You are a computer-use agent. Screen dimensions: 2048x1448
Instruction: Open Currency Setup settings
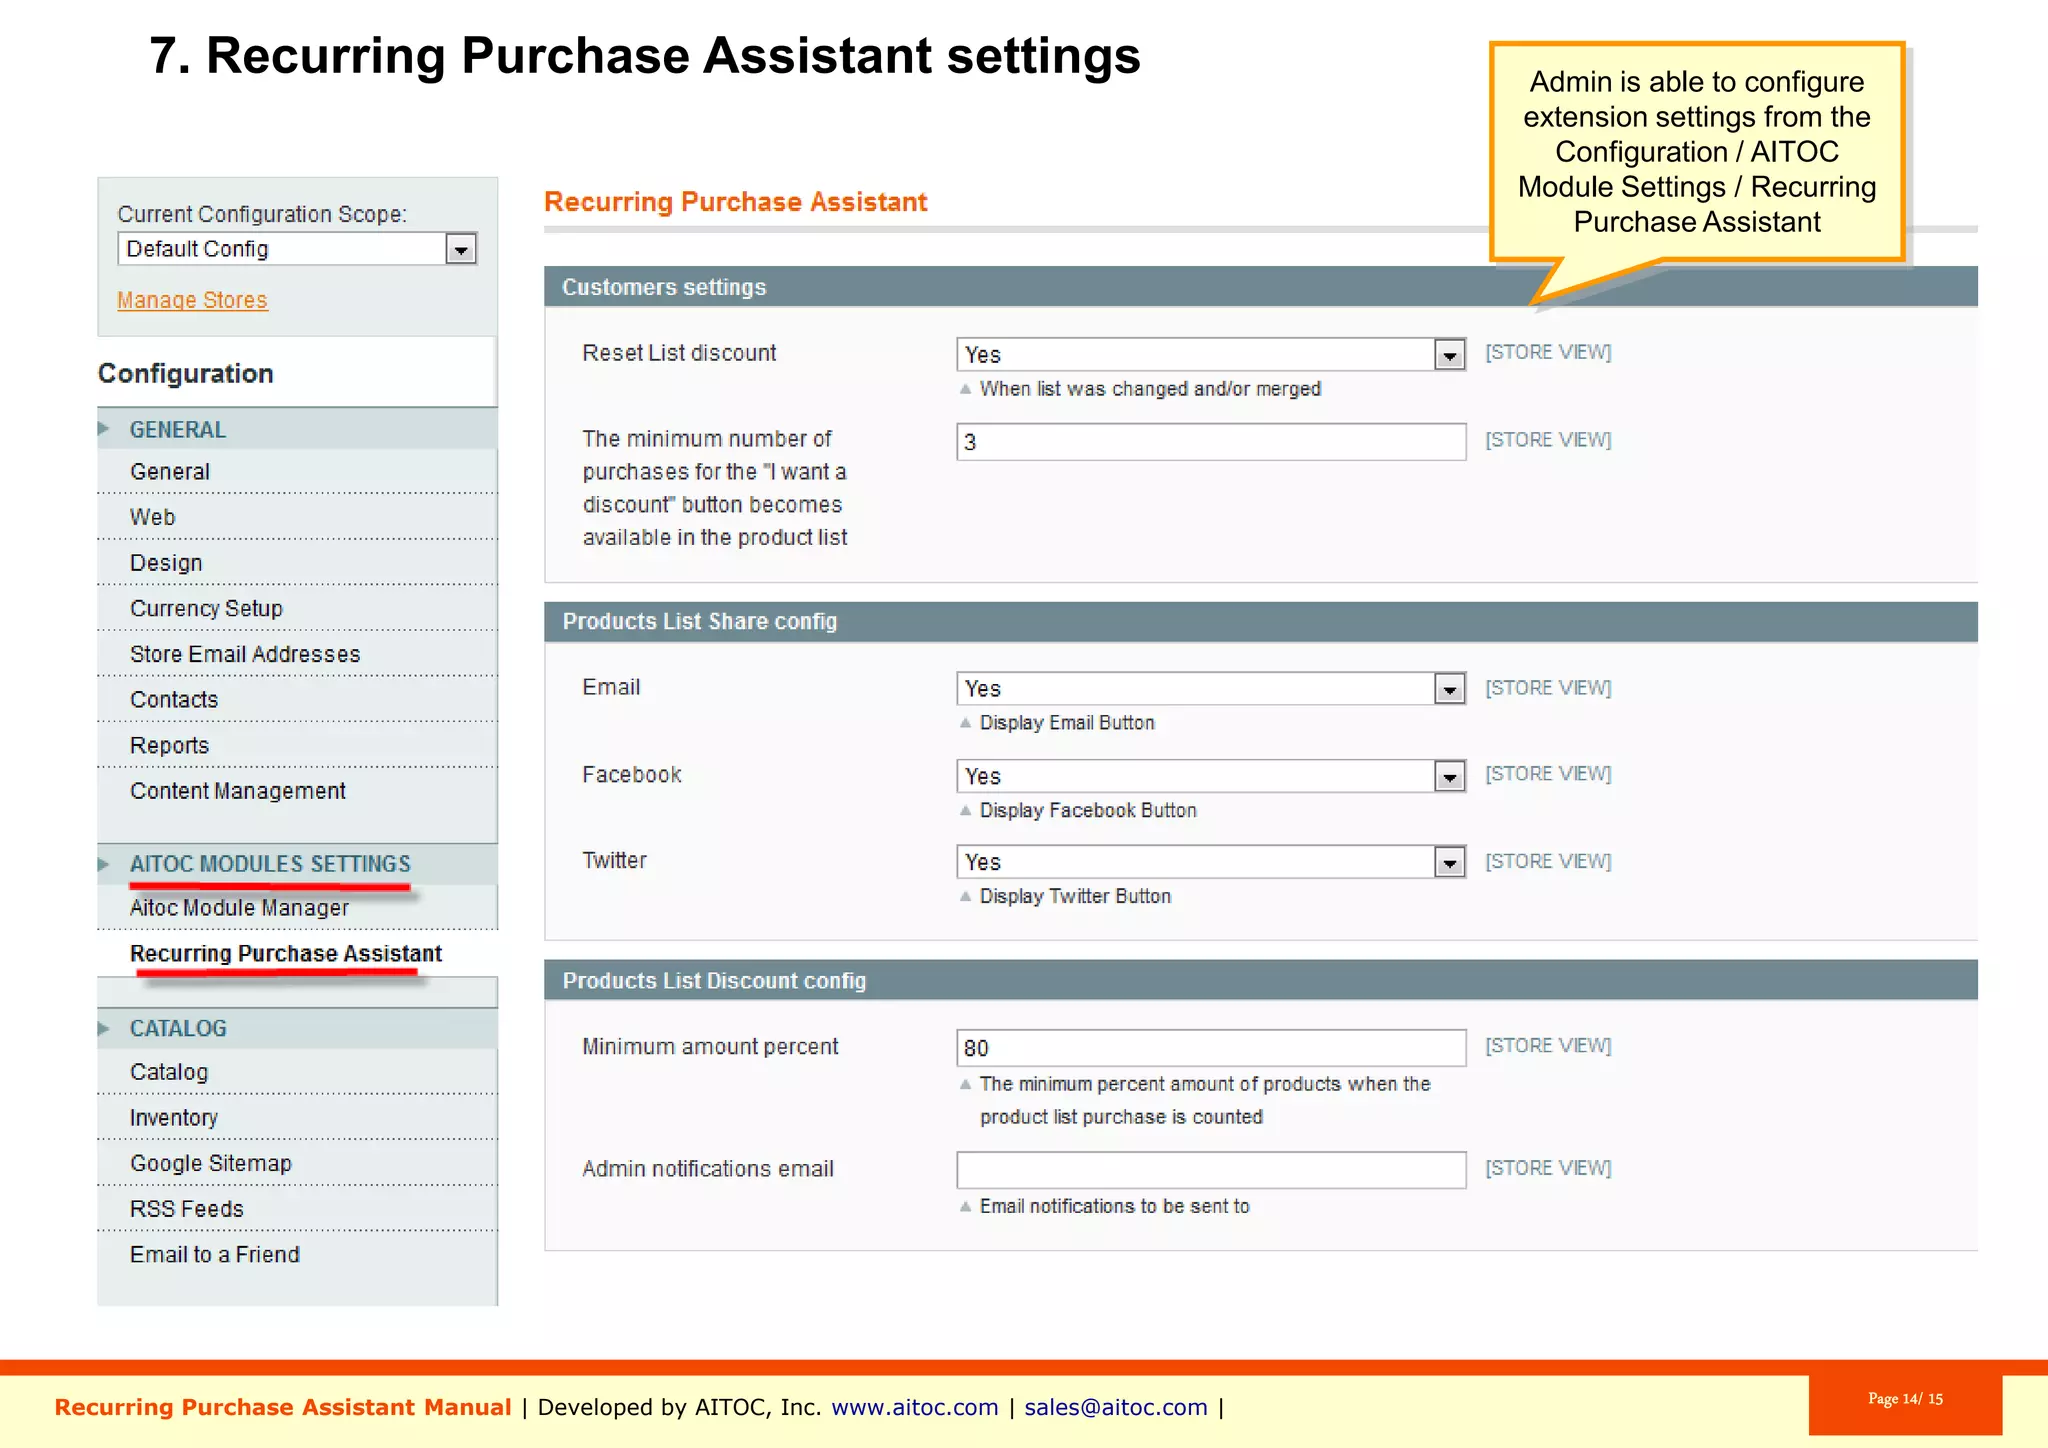[206, 608]
